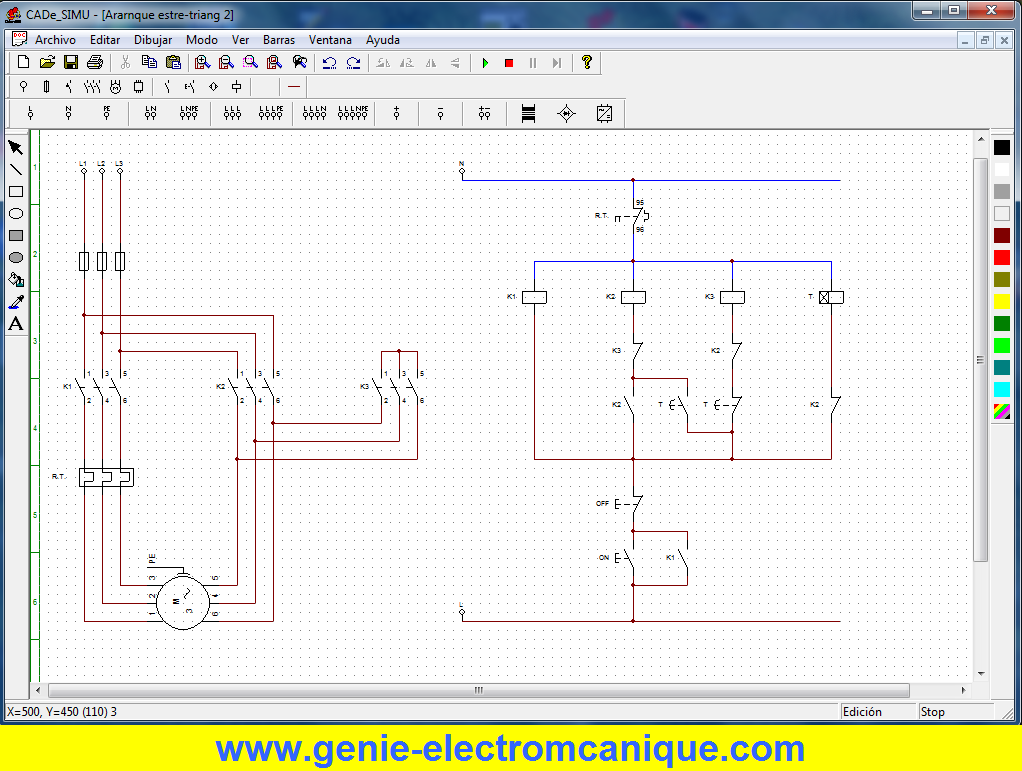Screen dimensions: 1022x771
Task: Click the Undo arrow icon
Action: (x=329, y=63)
